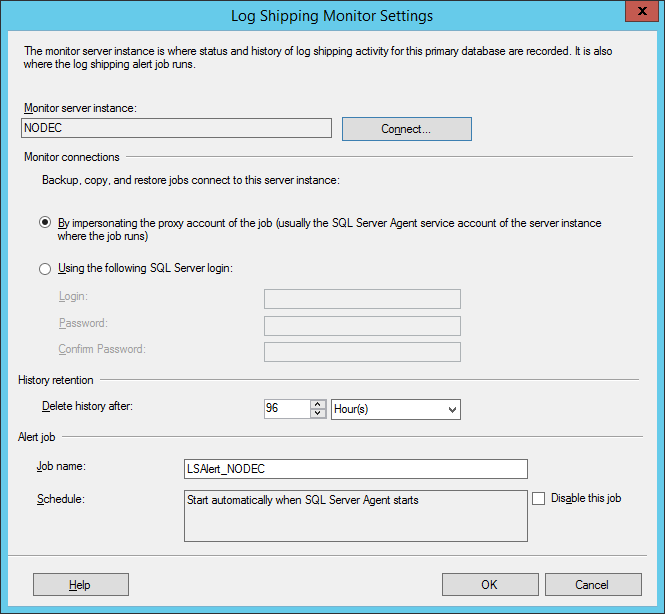Open the Connect... server dialog

coord(407,129)
